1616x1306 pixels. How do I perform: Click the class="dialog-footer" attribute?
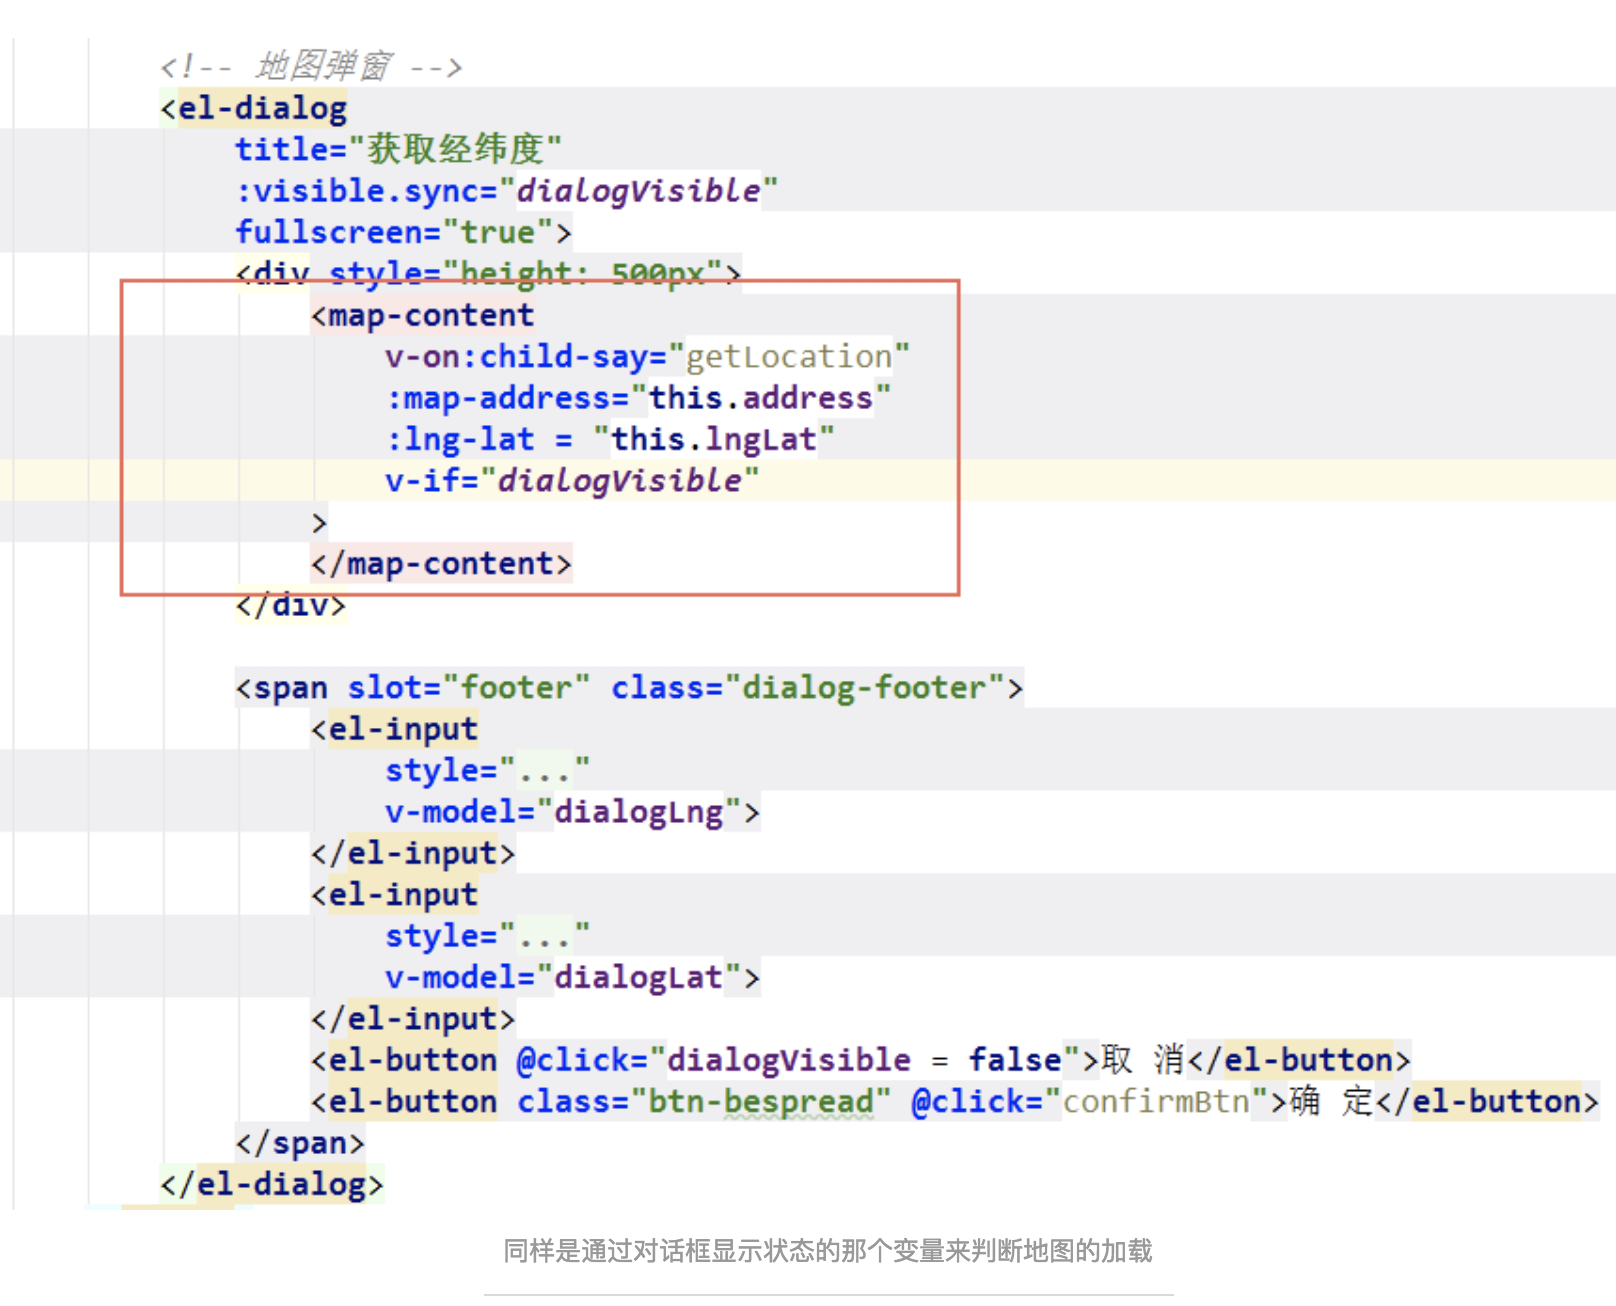tap(808, 688)
